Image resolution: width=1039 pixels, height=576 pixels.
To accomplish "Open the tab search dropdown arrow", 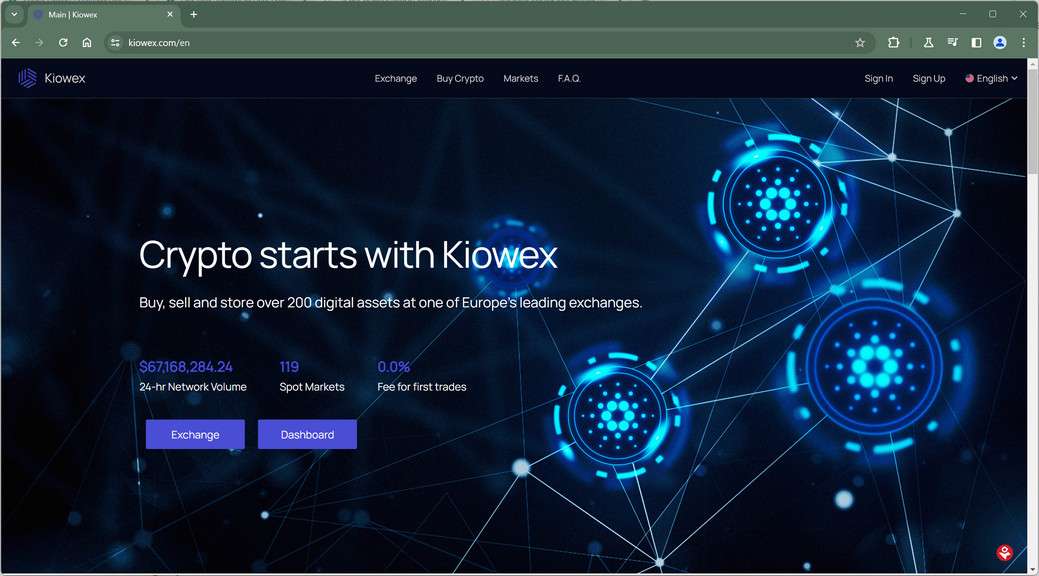I will point(14,14).
